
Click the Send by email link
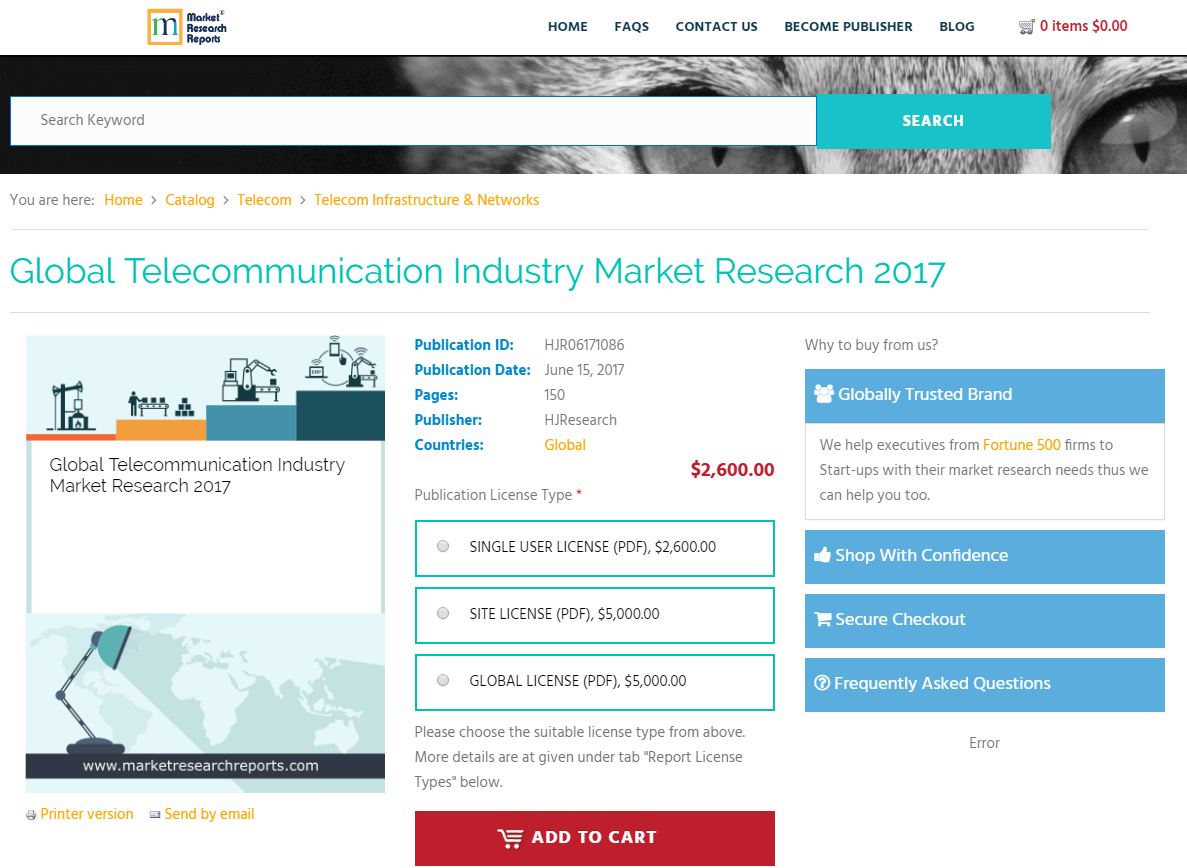point(209,814)
